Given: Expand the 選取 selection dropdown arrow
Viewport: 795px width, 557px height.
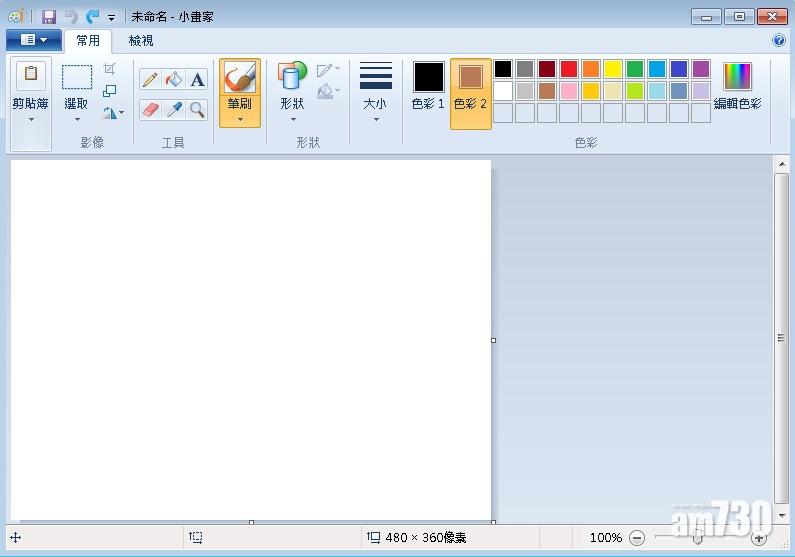Looking at the screenshot, I should click(77, 118).
